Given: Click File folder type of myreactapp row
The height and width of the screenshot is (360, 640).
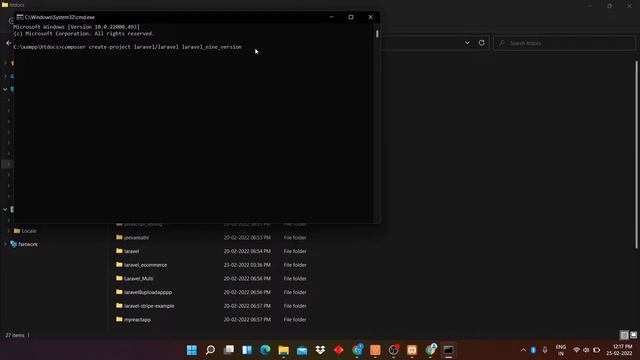Looking at the screenshot, I should tap(295, 320).
